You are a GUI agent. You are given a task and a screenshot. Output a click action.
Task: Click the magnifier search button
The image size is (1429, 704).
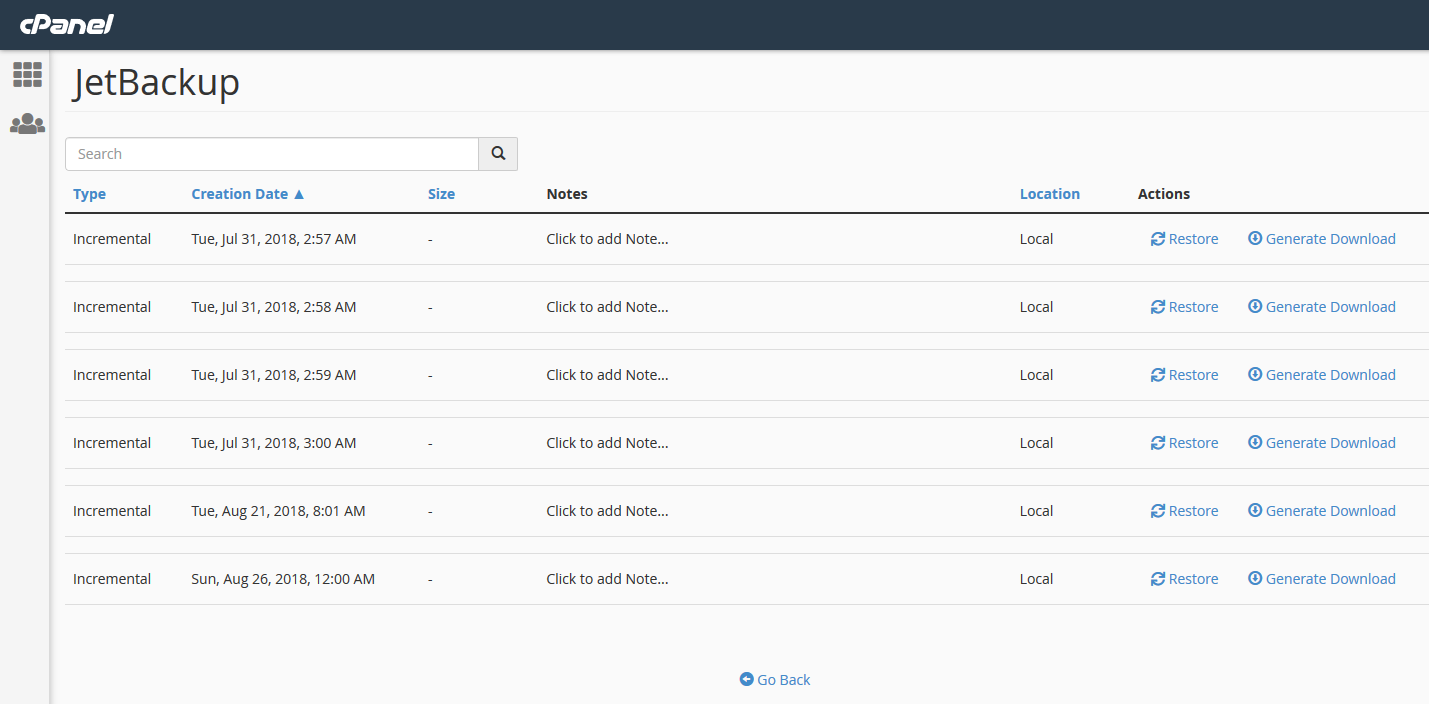click(498, 154)
